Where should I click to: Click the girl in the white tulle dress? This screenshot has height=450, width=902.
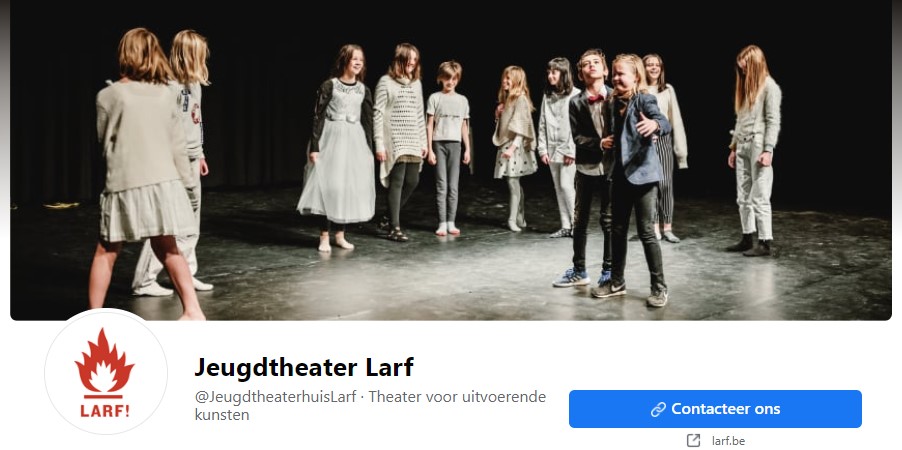tap(338, 148)
